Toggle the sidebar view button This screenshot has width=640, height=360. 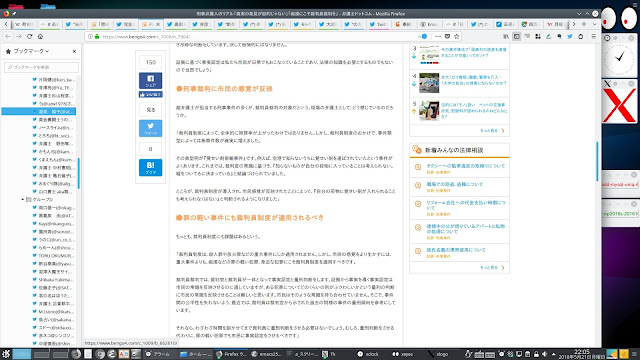[517, 36]
